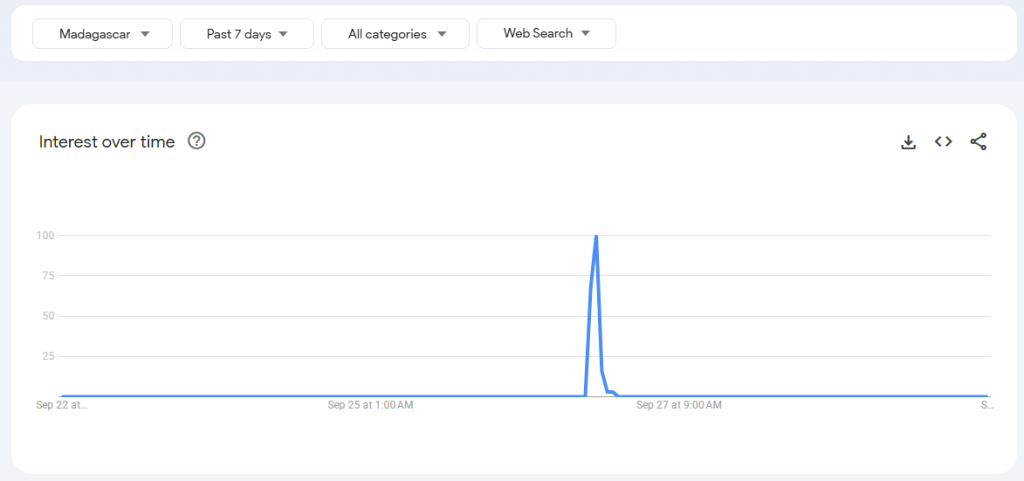Click the Interest over time heading
Image resolution: width=1024 pixels, height=481 pixels.
click(107, 142)
